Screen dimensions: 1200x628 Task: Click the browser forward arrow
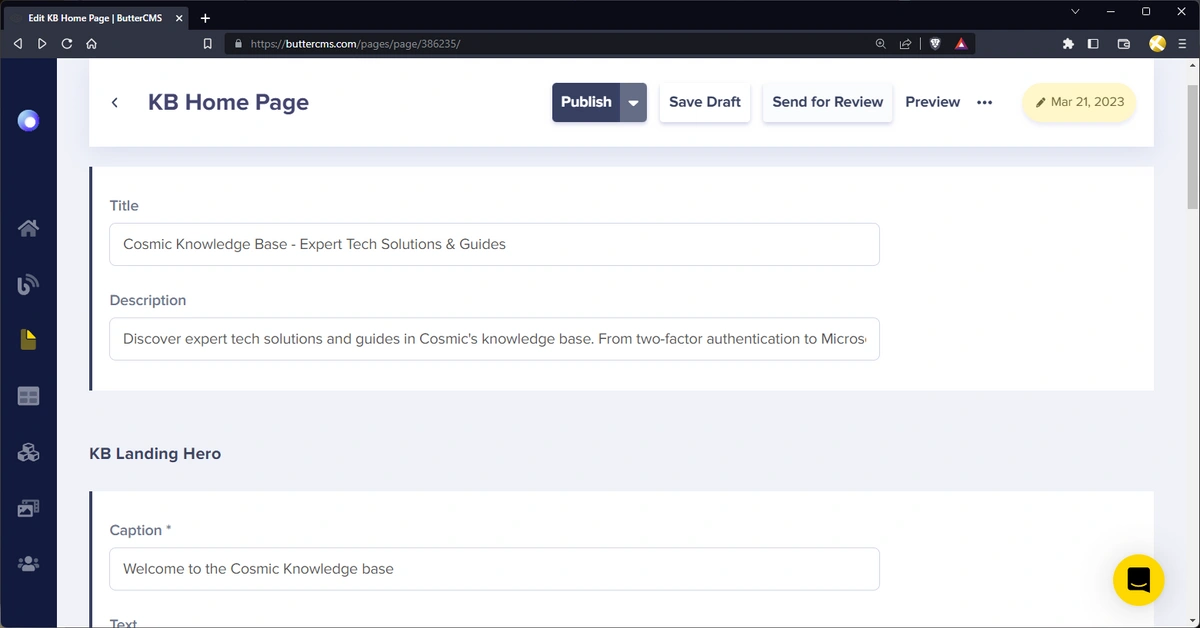[x=42, y=44]
